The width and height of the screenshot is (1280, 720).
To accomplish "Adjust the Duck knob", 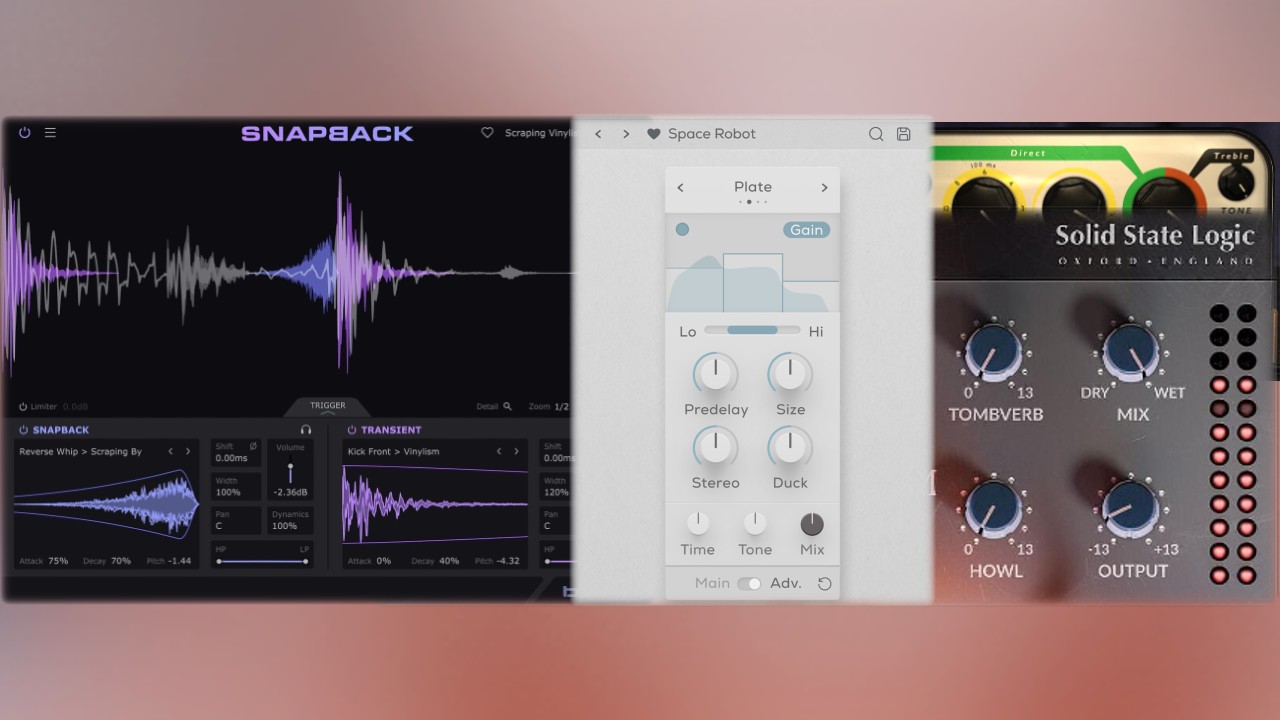I will [x=790, y=447].
